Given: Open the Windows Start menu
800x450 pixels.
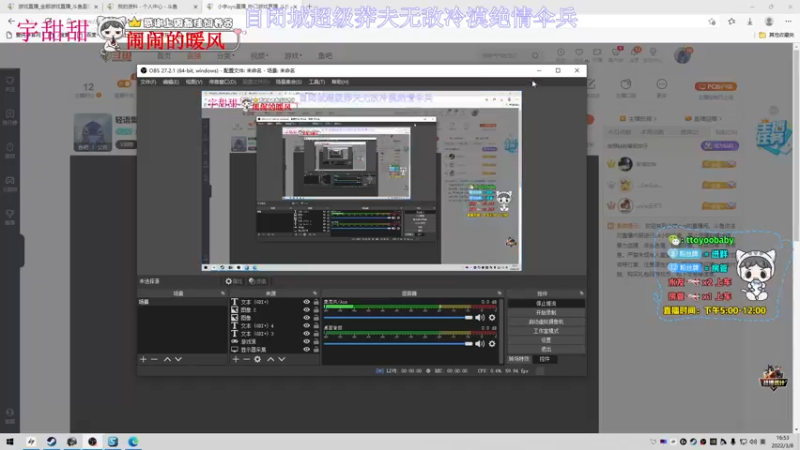Looking at the screenshot, I should pyautogui.click(x=10, y=442).
